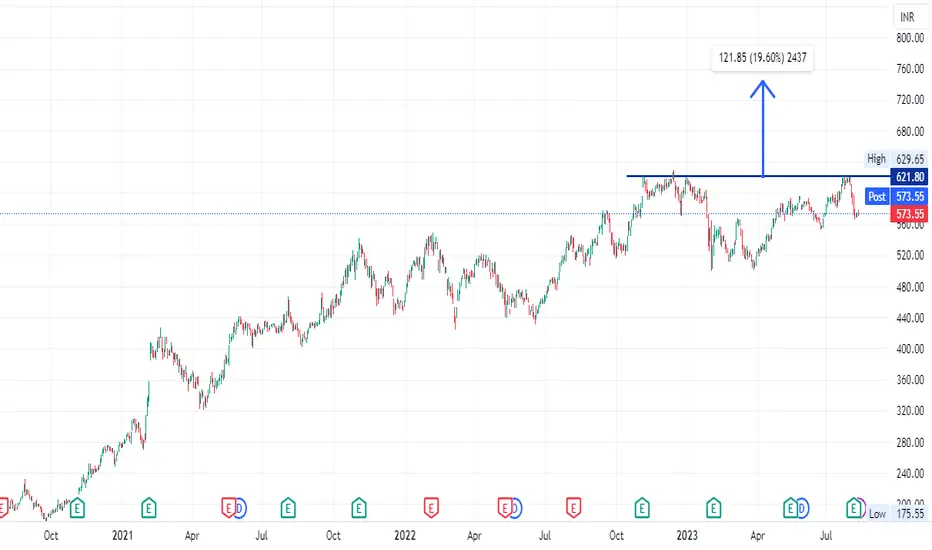
Task: Select the green earnings marker after Jul 2021
Action: click(288, 508)
